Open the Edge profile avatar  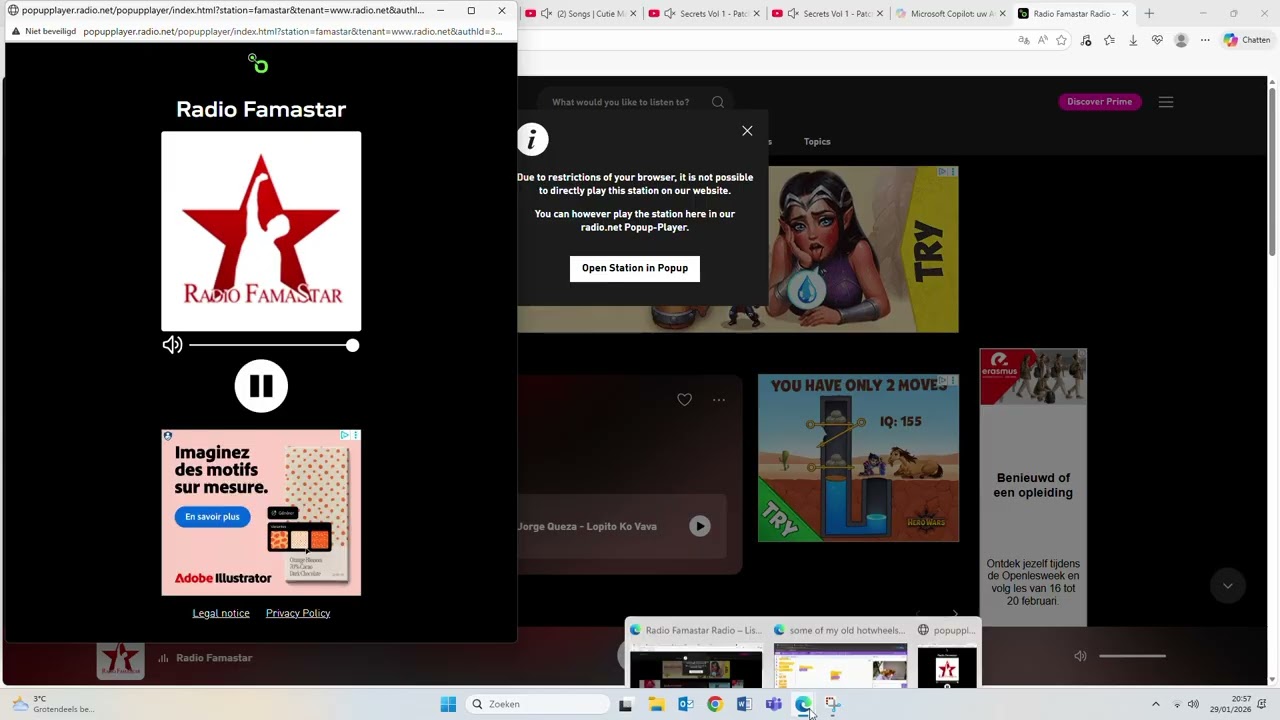(x=1181, y=40)
